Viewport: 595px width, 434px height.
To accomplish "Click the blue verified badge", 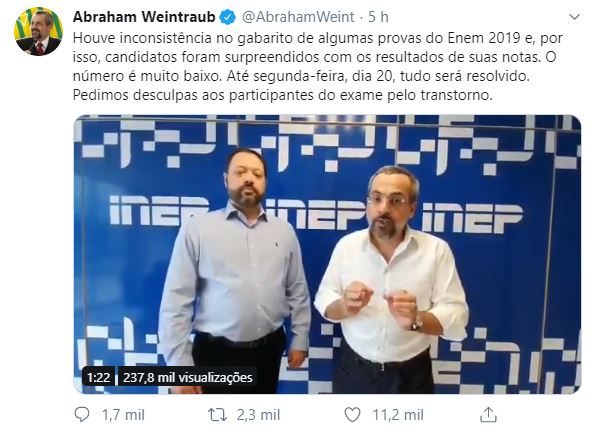I will 228,17.
